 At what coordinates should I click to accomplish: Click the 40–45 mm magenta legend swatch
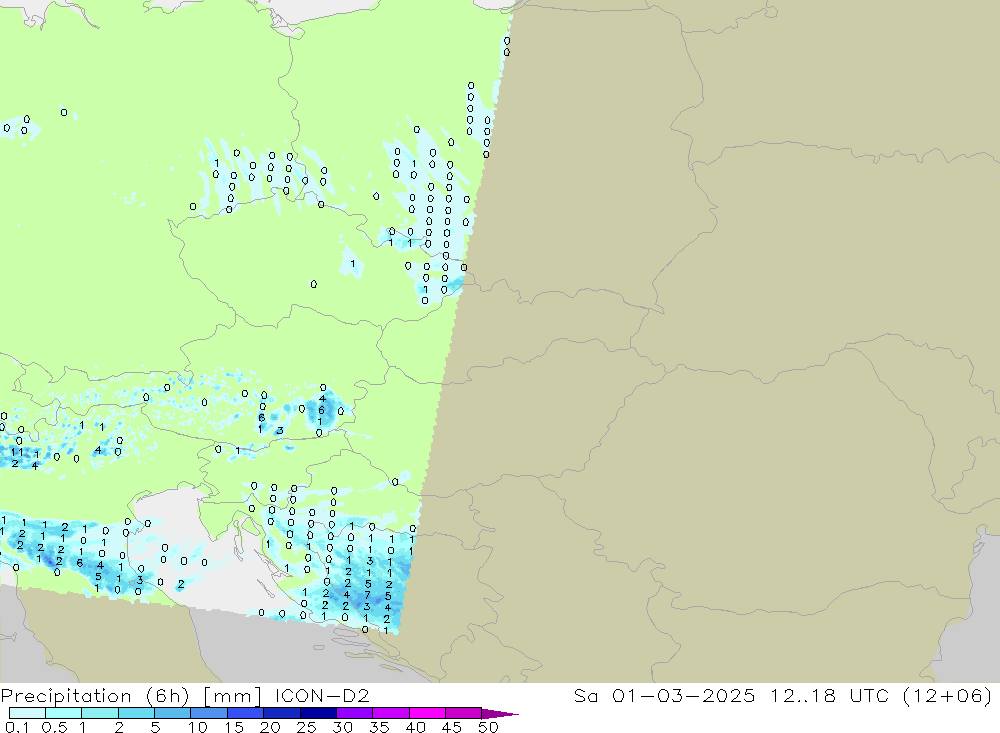click(x=427, y=713)
